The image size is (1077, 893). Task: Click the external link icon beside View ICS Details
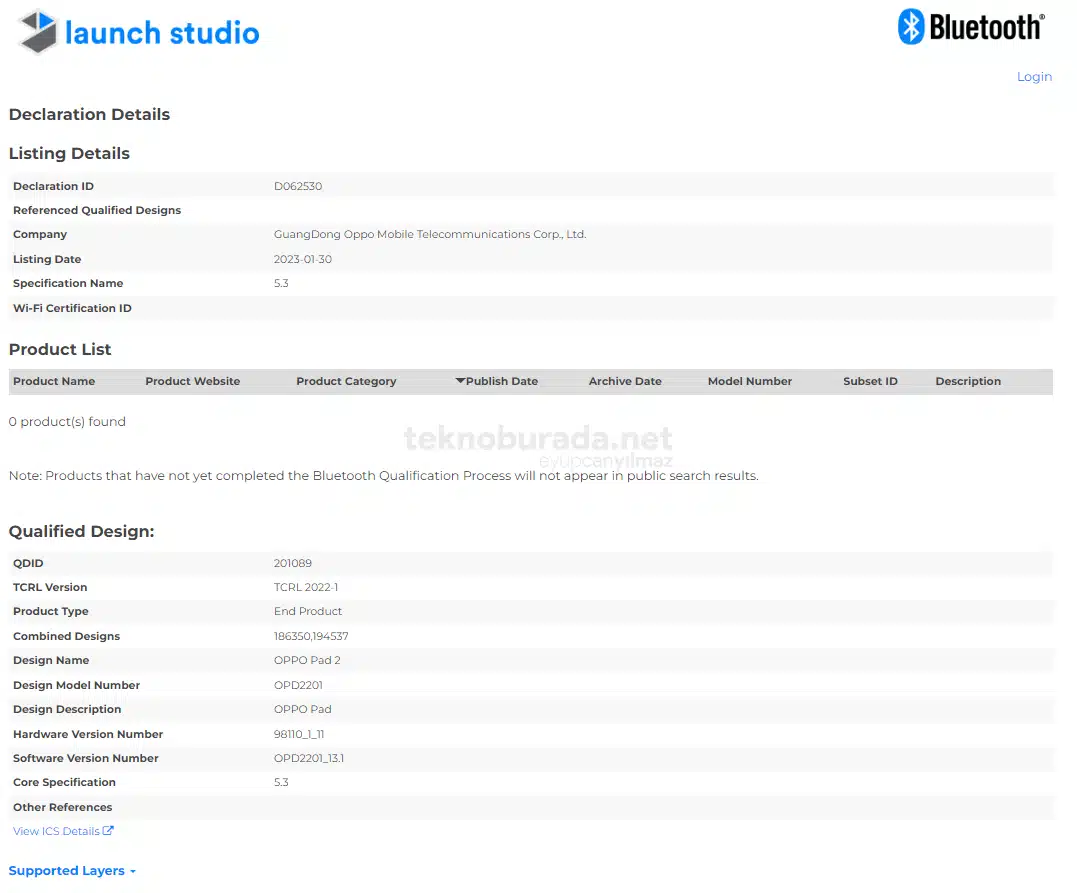click(x=108, y=831)
